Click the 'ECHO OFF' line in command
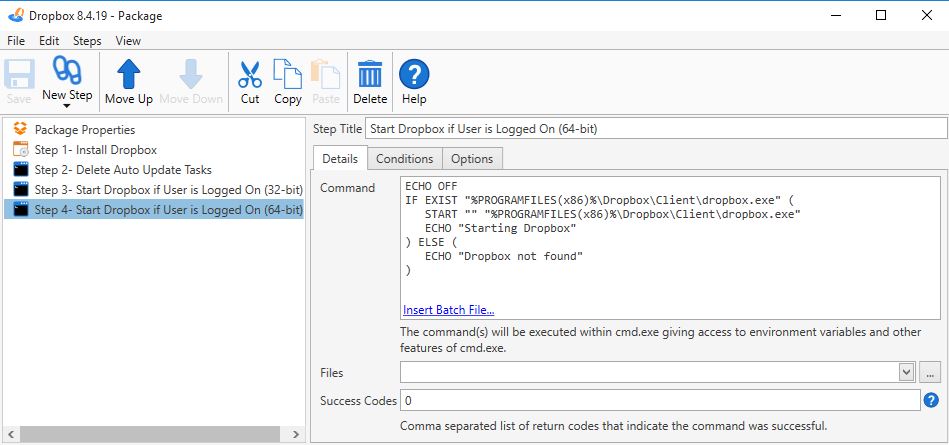Image resolution: width=949 pixels, height=445 pixels. coord(431,186)
